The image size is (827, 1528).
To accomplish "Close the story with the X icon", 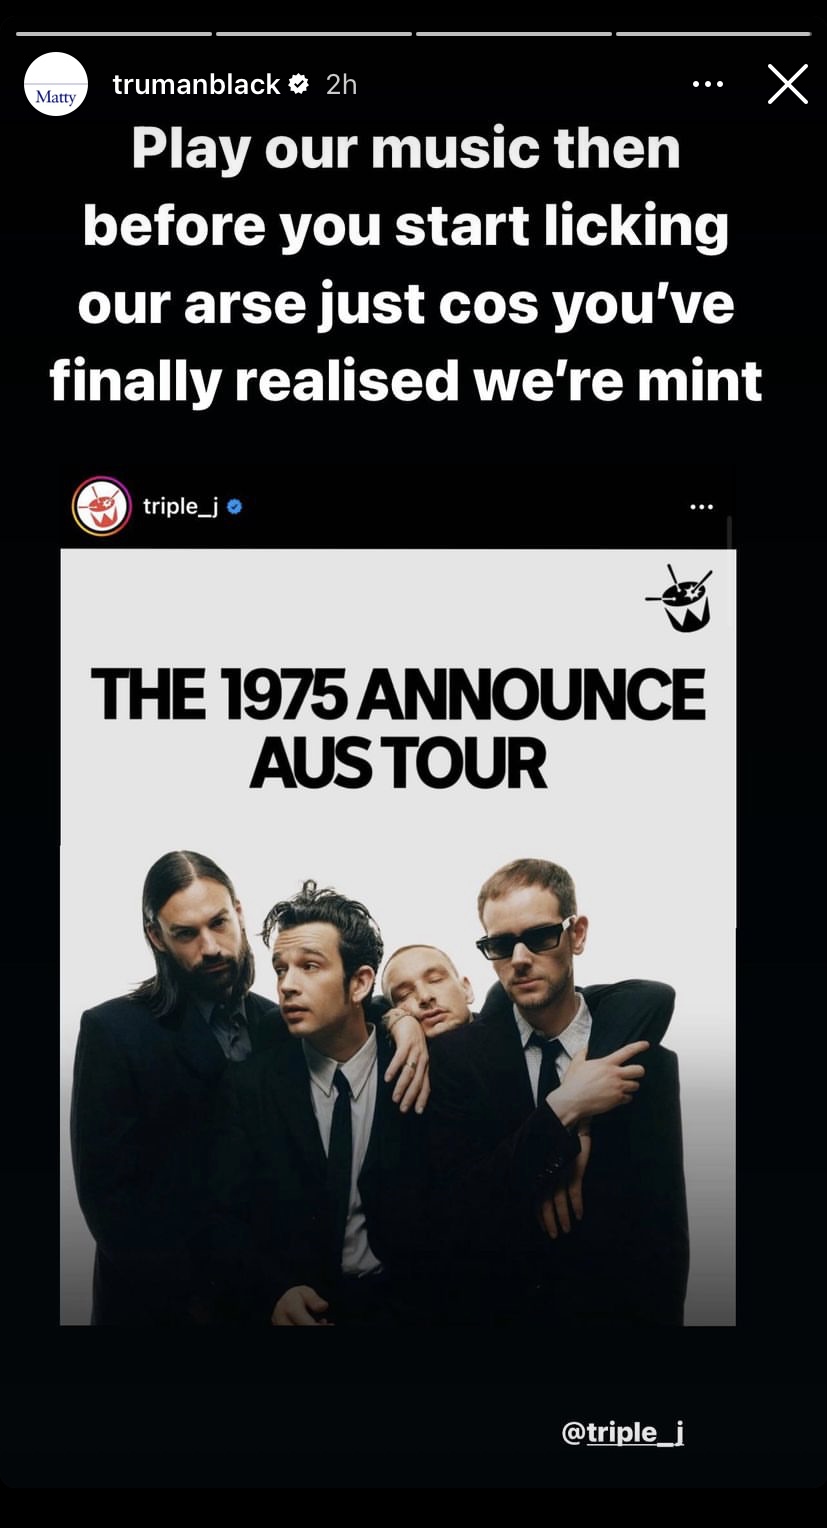I will [x=787, y=84].
